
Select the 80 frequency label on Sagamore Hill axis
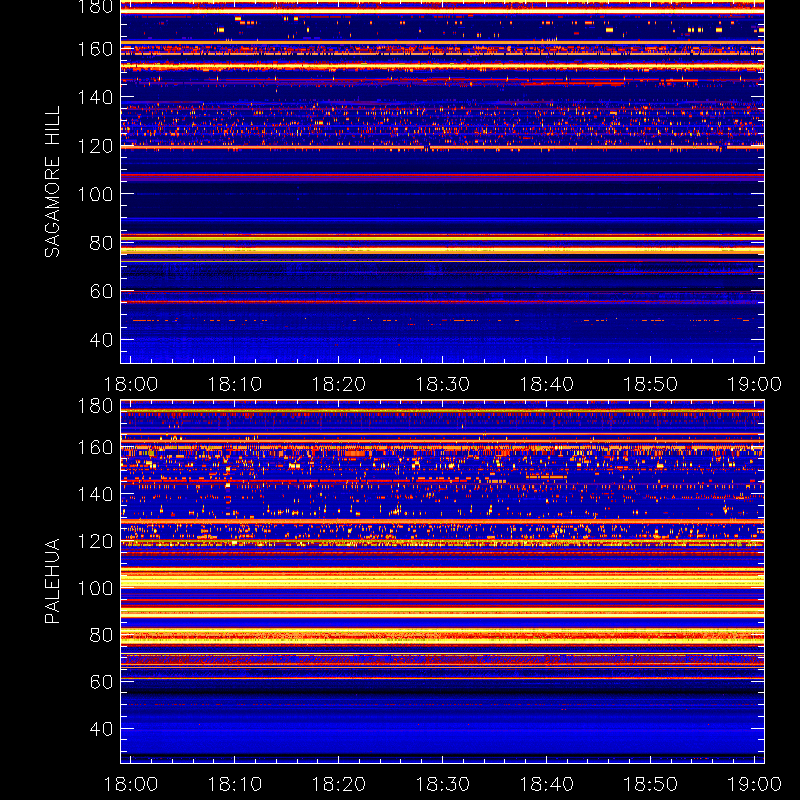click(101, 243)
